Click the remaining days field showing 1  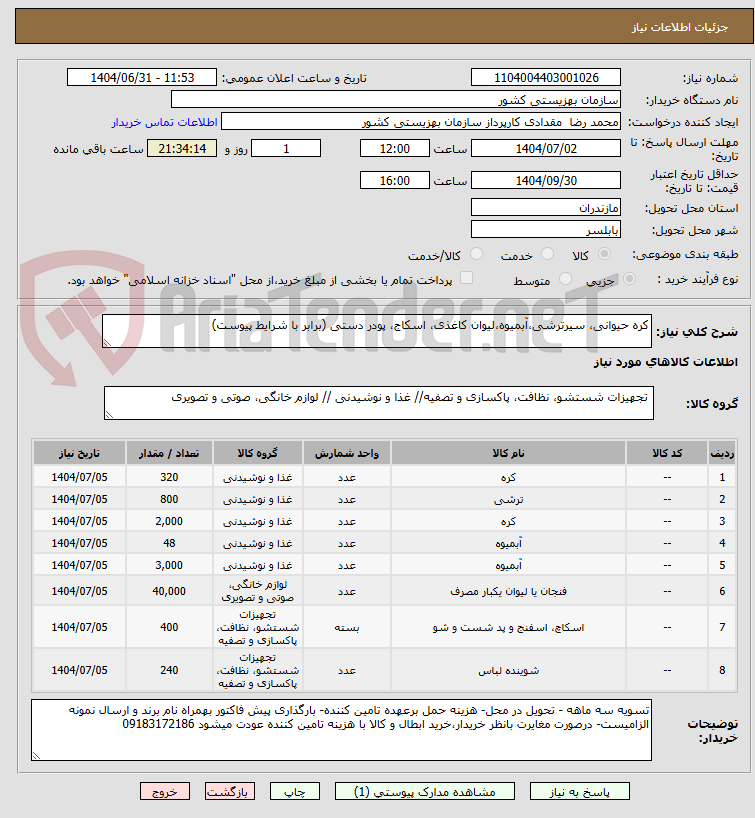point(286,149)
